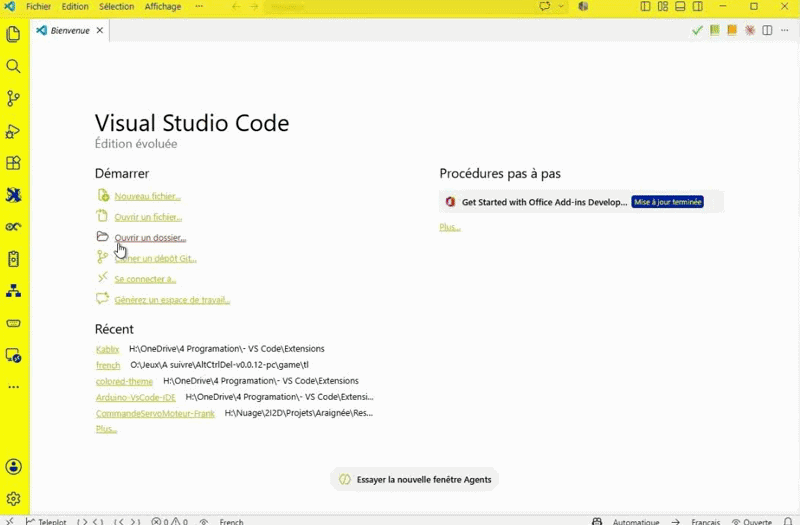Open recent folder CommandeServoMoteur-Frank
Screen dimensions: 800x525
155,413
